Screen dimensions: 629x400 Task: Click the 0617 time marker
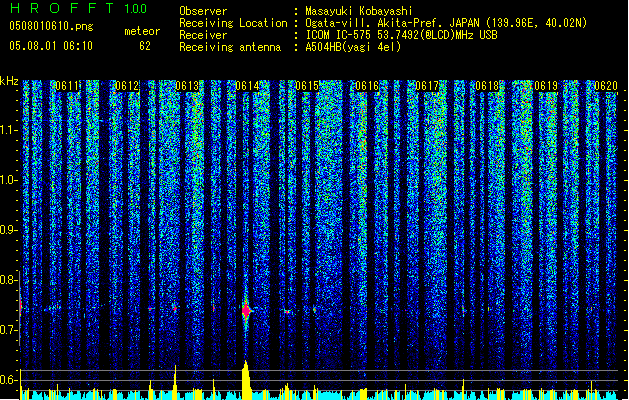point(427,86)
